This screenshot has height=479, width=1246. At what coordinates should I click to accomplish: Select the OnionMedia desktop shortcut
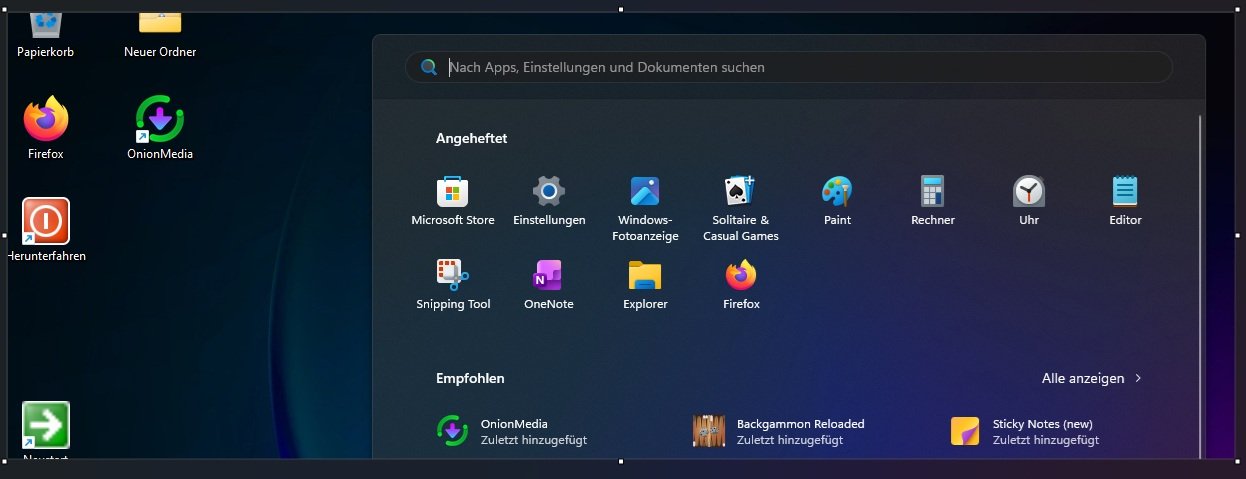pyautogui.click(x=160, y=128)
